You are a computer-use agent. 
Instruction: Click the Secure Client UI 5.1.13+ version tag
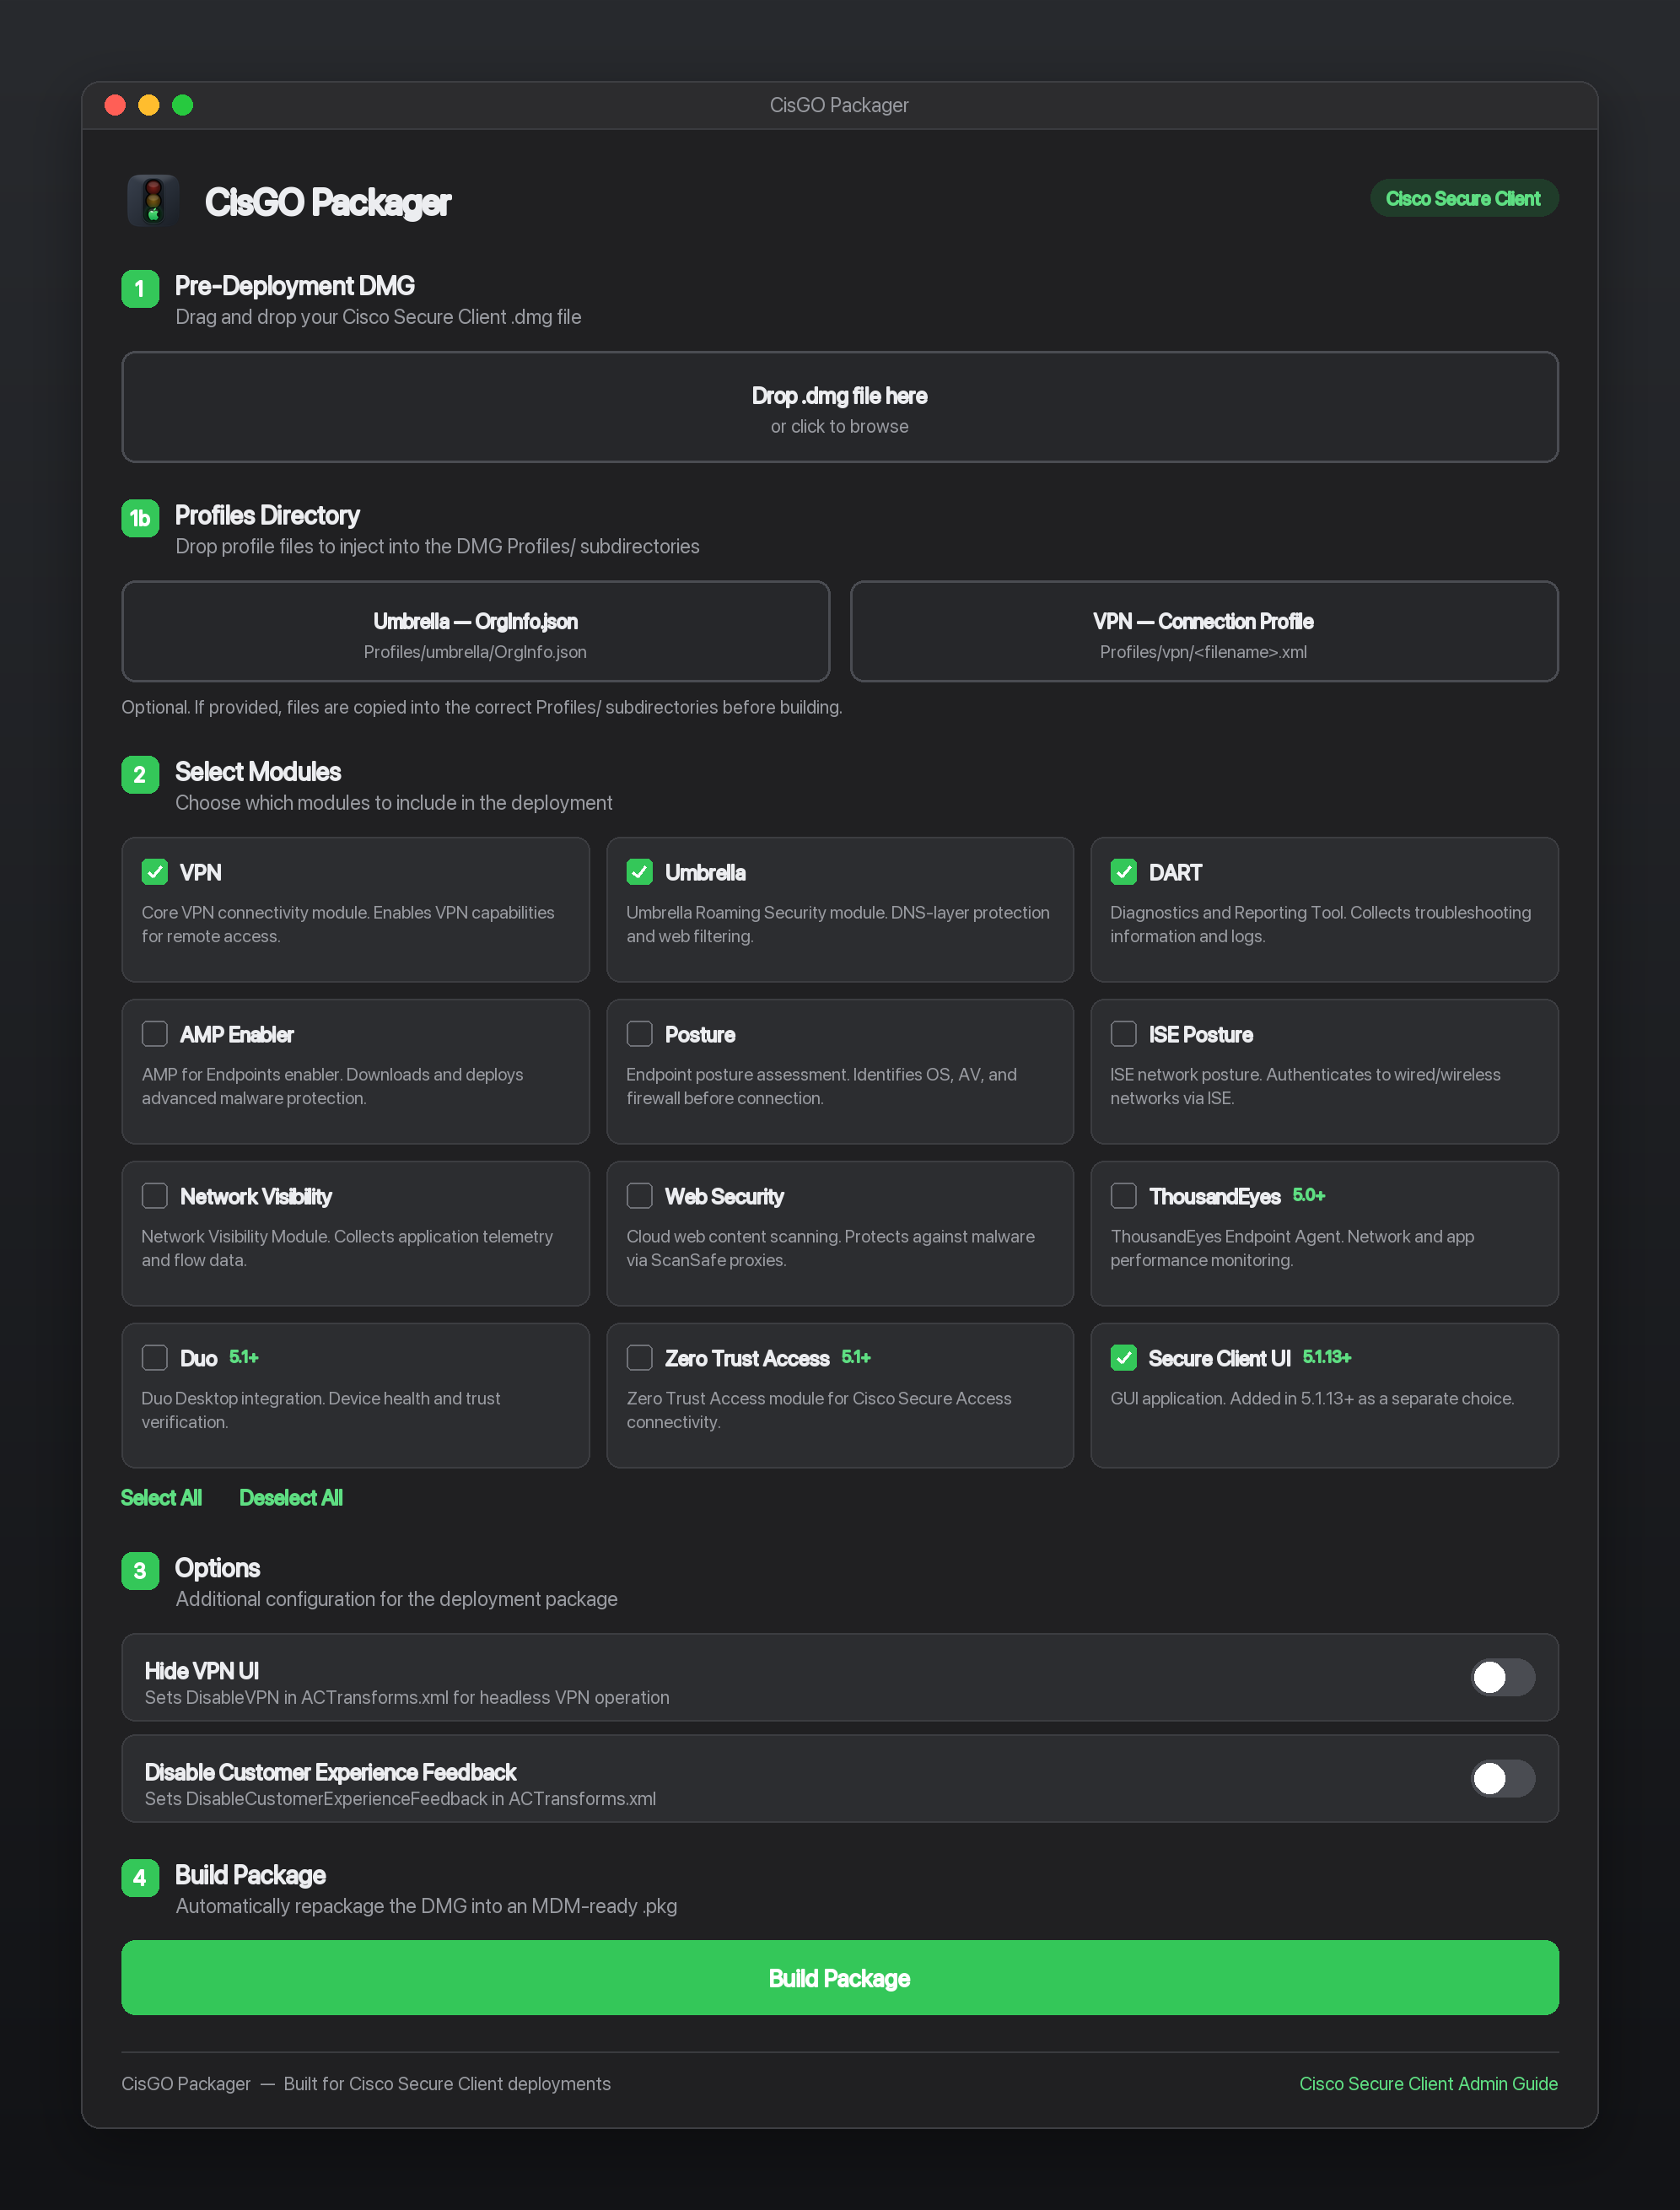coord(1327,1357)
